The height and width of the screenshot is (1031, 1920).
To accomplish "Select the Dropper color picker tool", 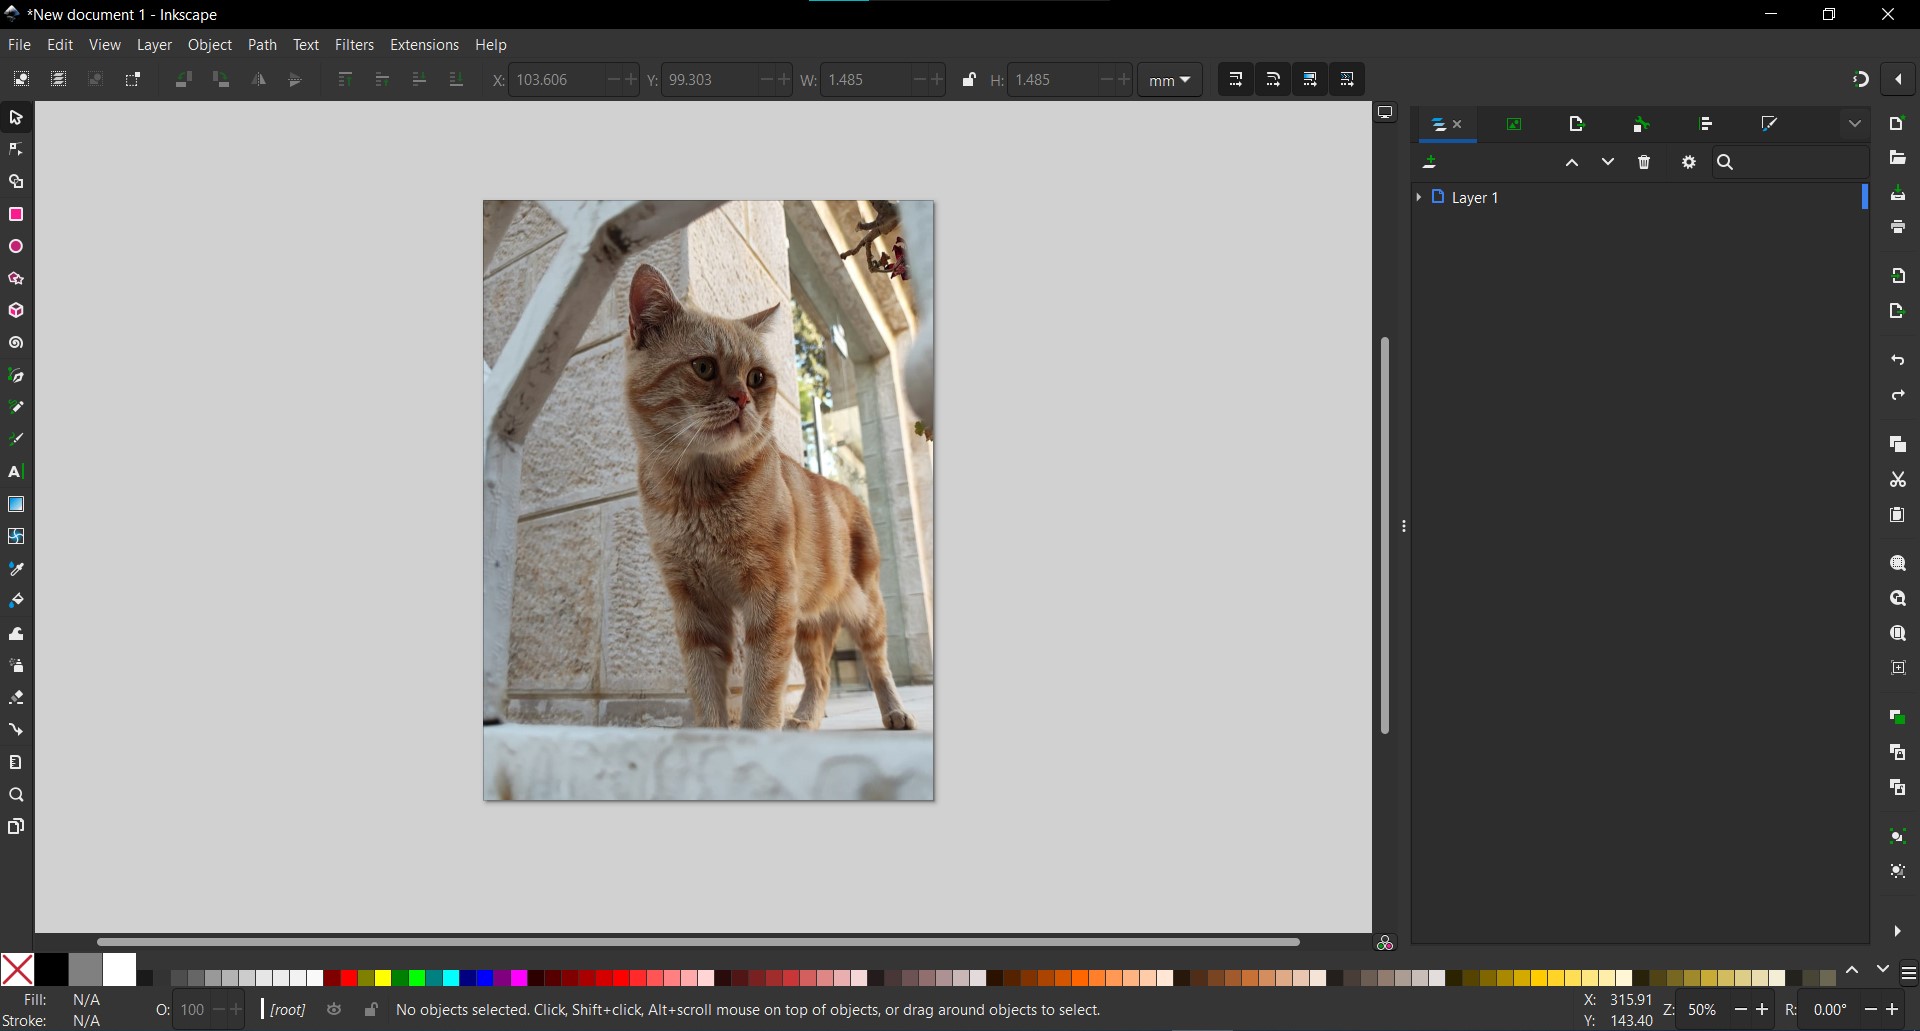I will tap(16, 569).
